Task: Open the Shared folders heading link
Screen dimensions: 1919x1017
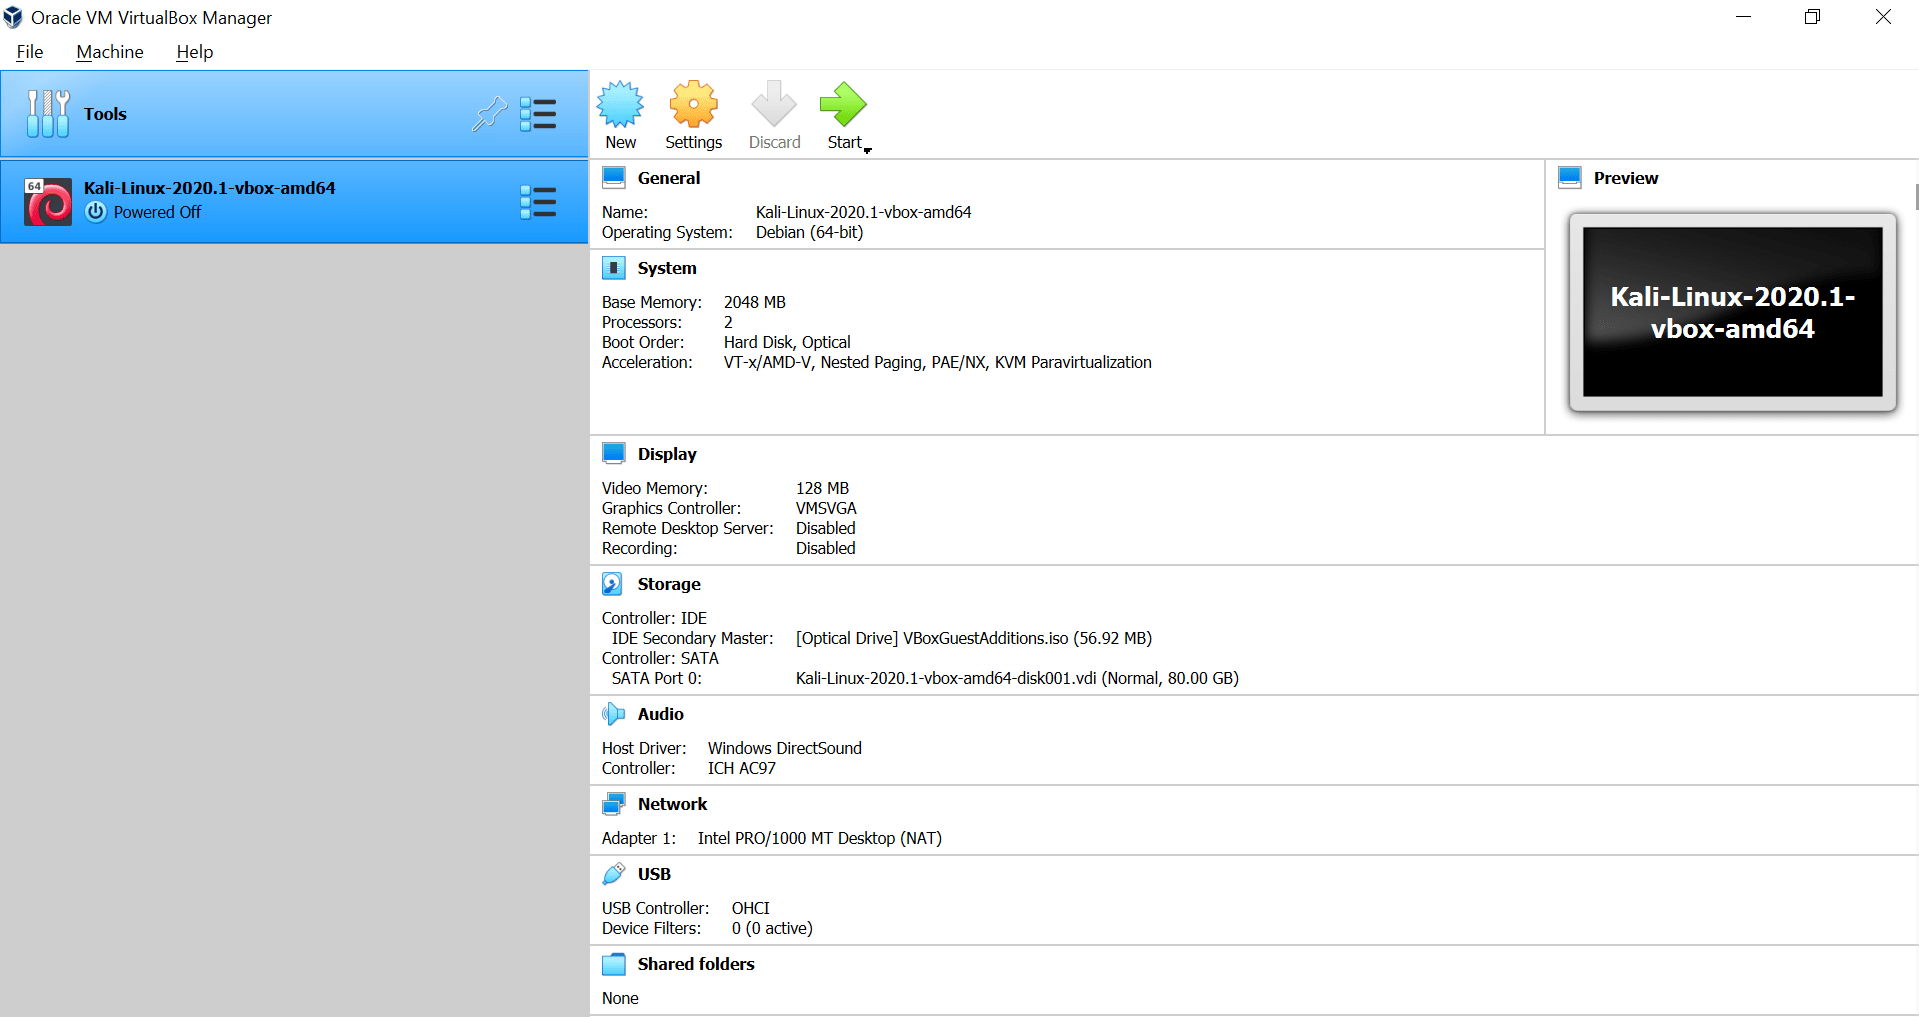Action: pos(696,964)
